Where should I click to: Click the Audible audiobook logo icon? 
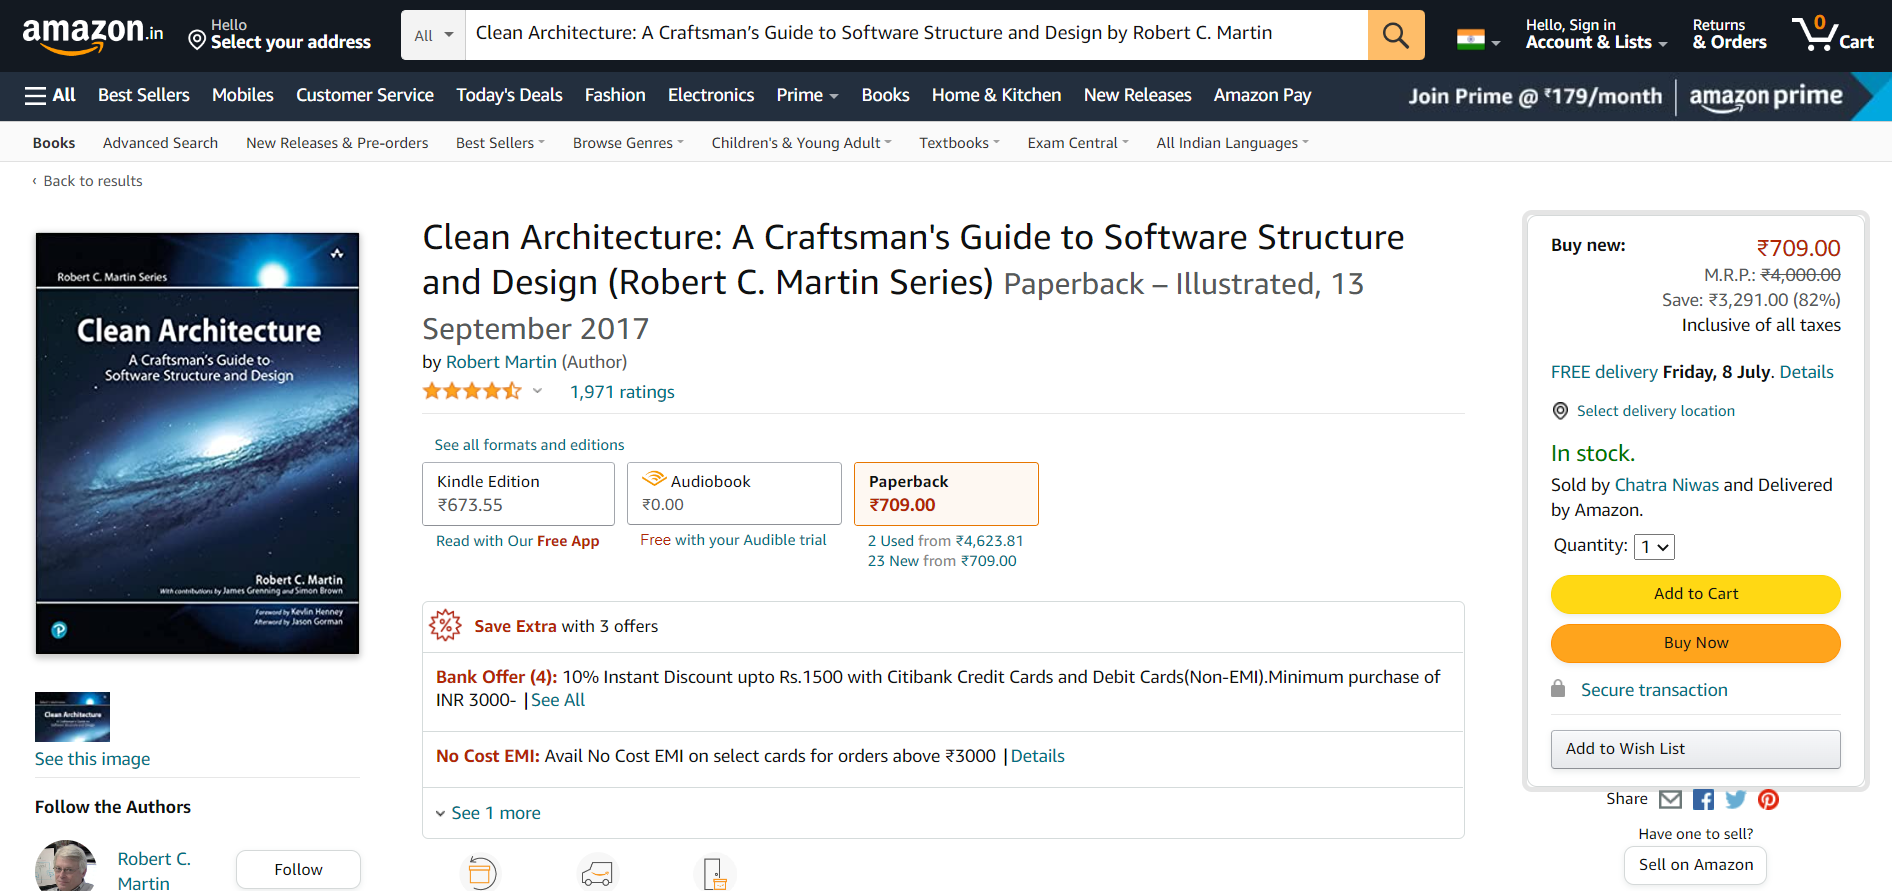point(654,479)
